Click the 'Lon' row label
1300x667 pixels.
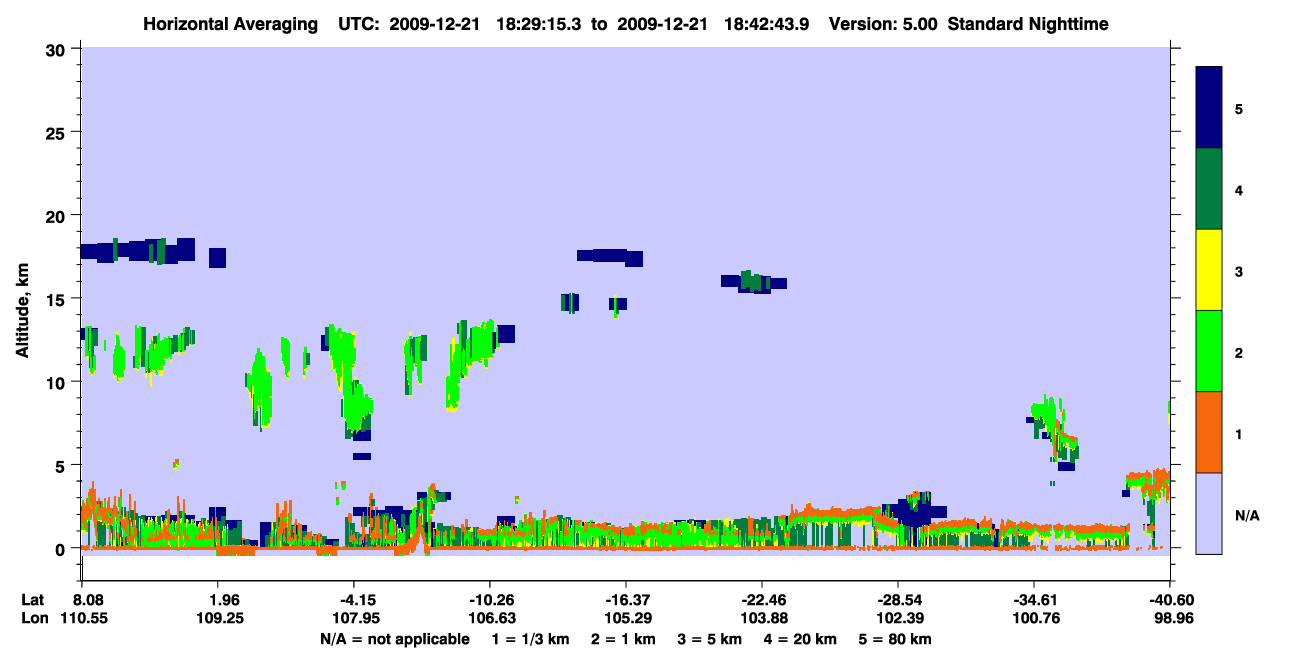34,618
